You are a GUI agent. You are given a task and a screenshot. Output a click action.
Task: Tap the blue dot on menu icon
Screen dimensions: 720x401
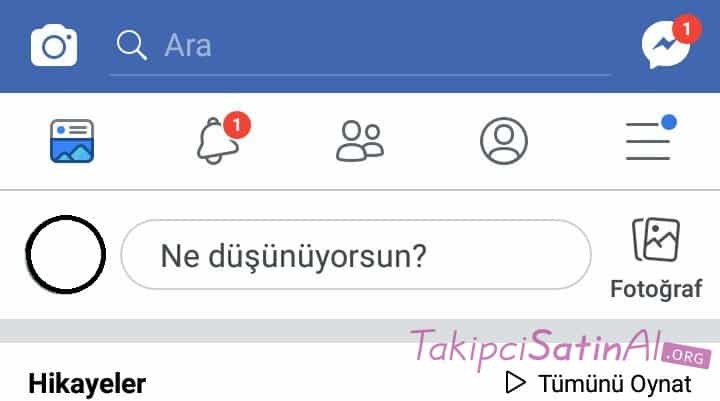pos(669,122)
